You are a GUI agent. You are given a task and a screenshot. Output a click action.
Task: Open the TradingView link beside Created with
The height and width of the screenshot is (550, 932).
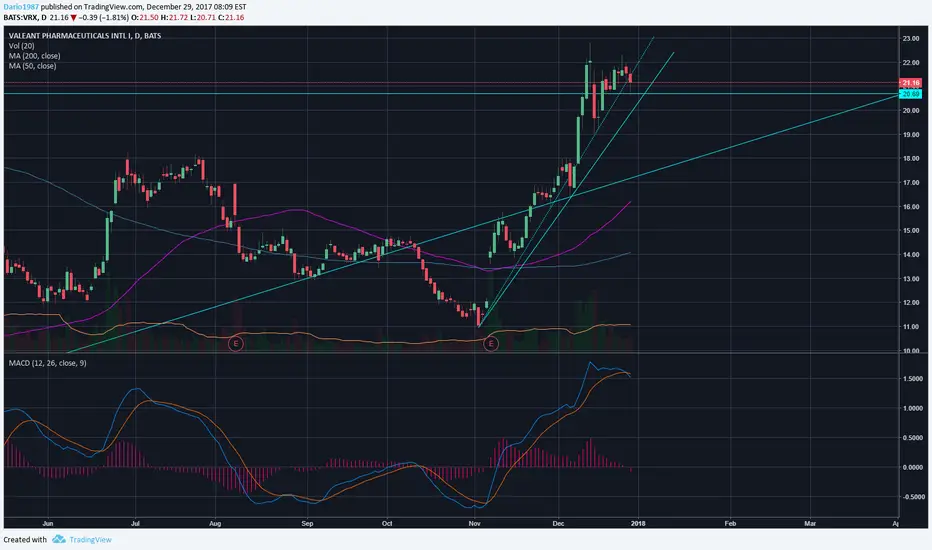coord(90,539)
